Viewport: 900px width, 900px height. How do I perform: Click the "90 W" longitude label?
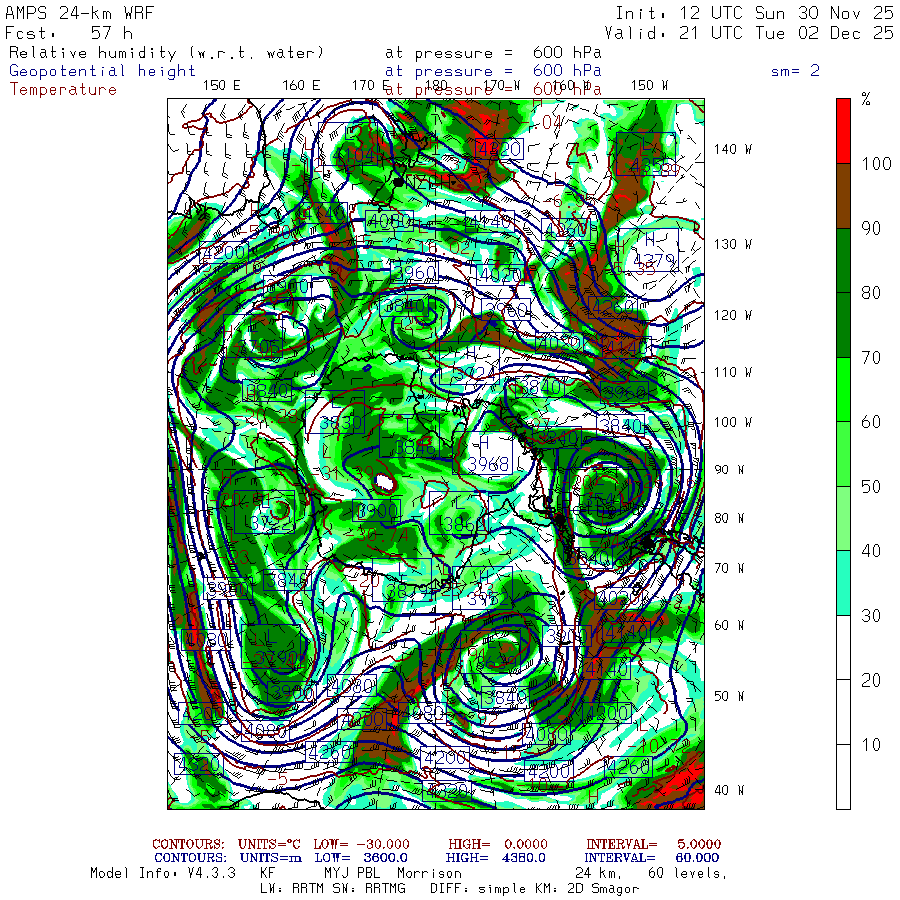tap(729, 470)
